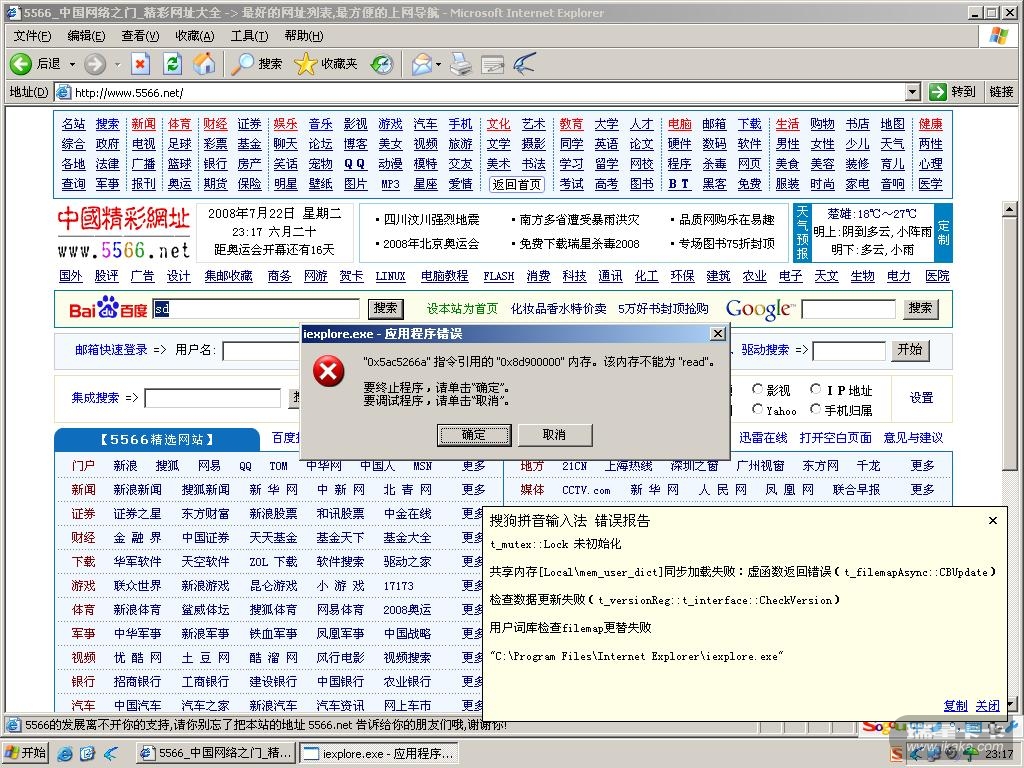Open the Back button history dropdown

tap(72, 64)
